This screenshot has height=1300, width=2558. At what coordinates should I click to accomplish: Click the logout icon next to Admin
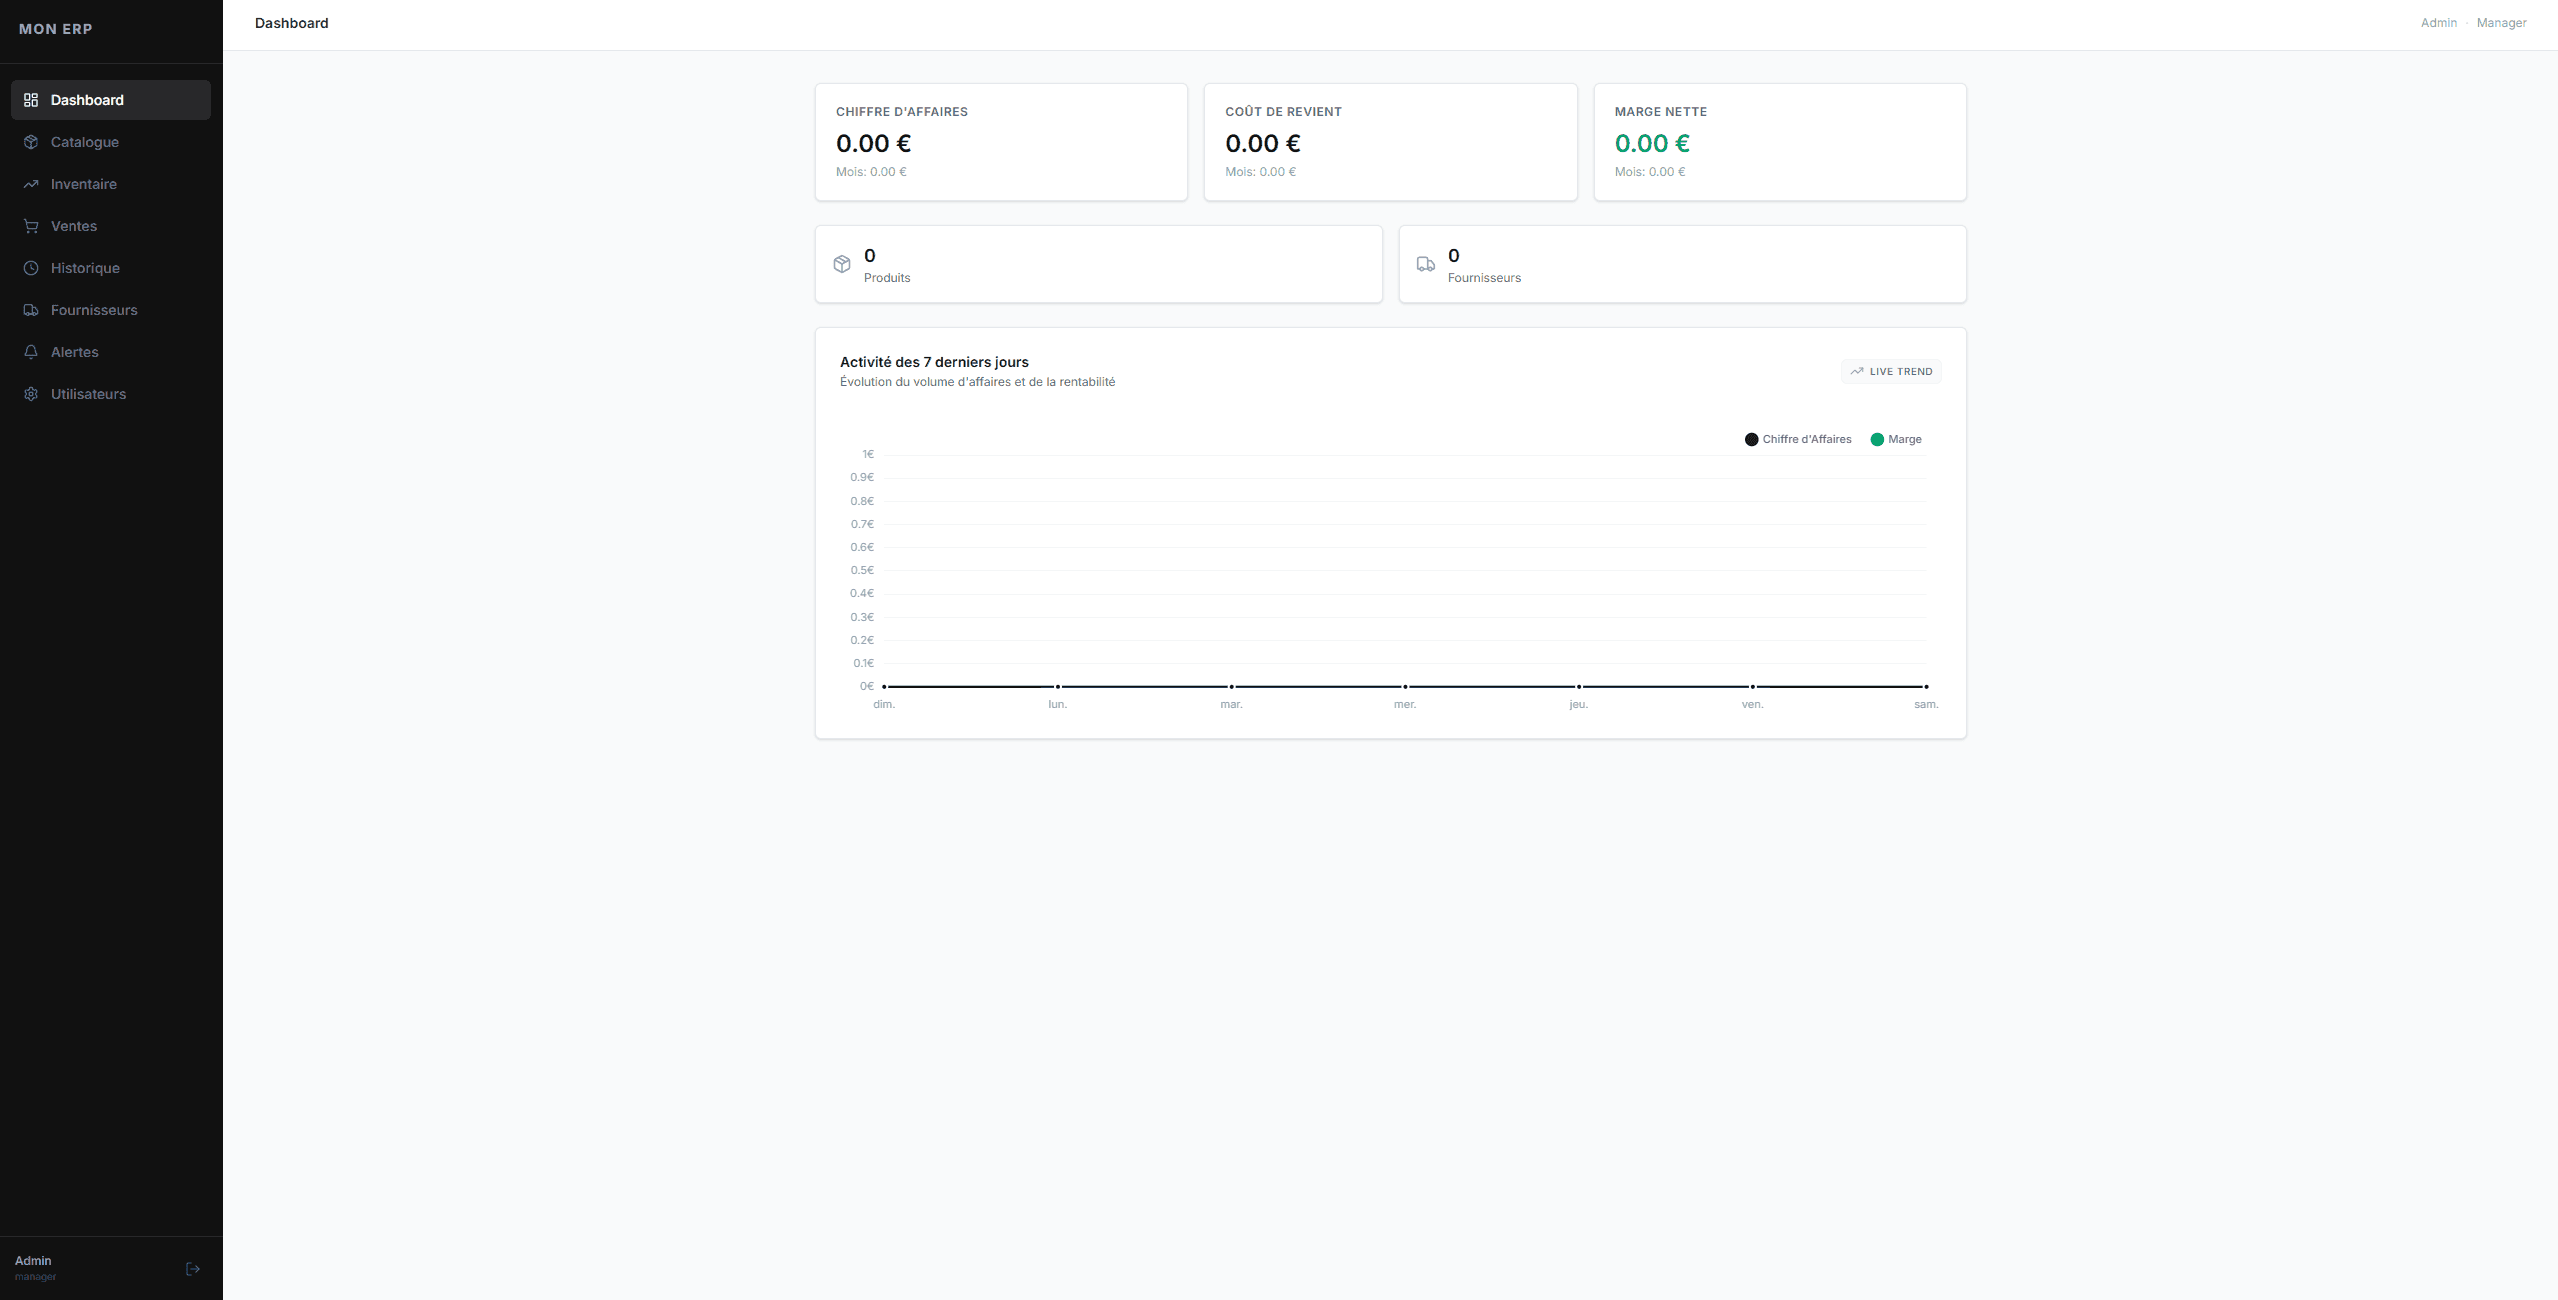coord(192,1268)
